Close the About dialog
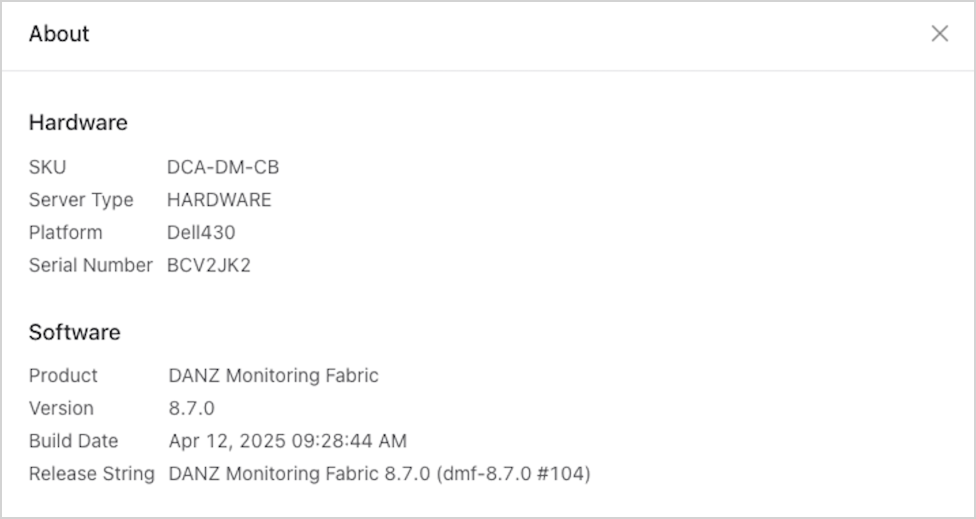Screen dimensions: 976x519 coord(939,34)
